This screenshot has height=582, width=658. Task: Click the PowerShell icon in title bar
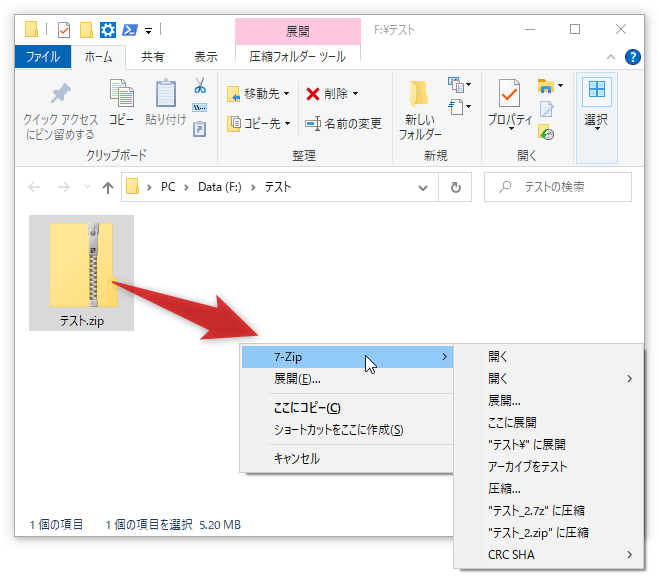tap(130, 30)
